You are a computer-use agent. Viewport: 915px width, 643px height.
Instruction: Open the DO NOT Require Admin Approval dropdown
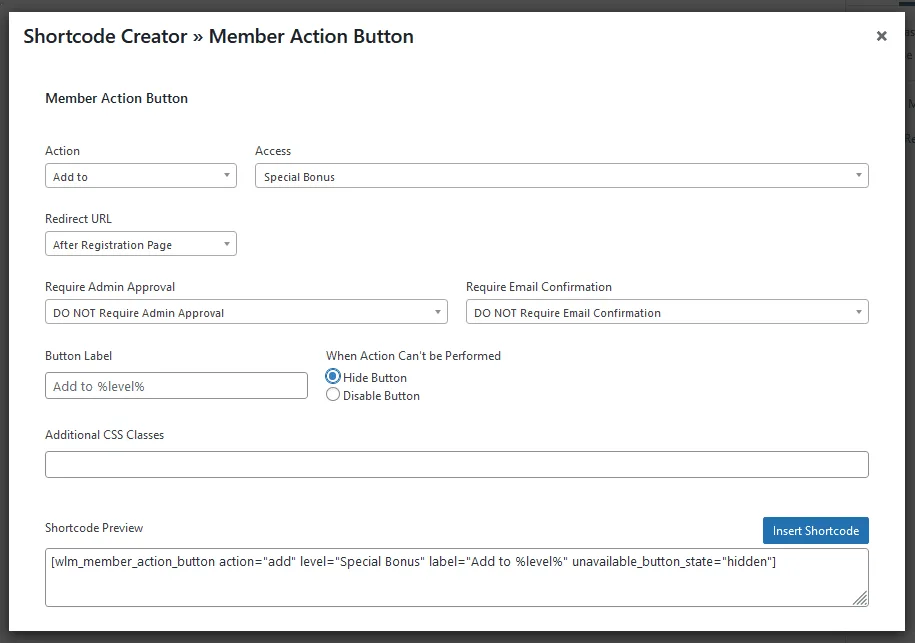click(x=246, y=312)
